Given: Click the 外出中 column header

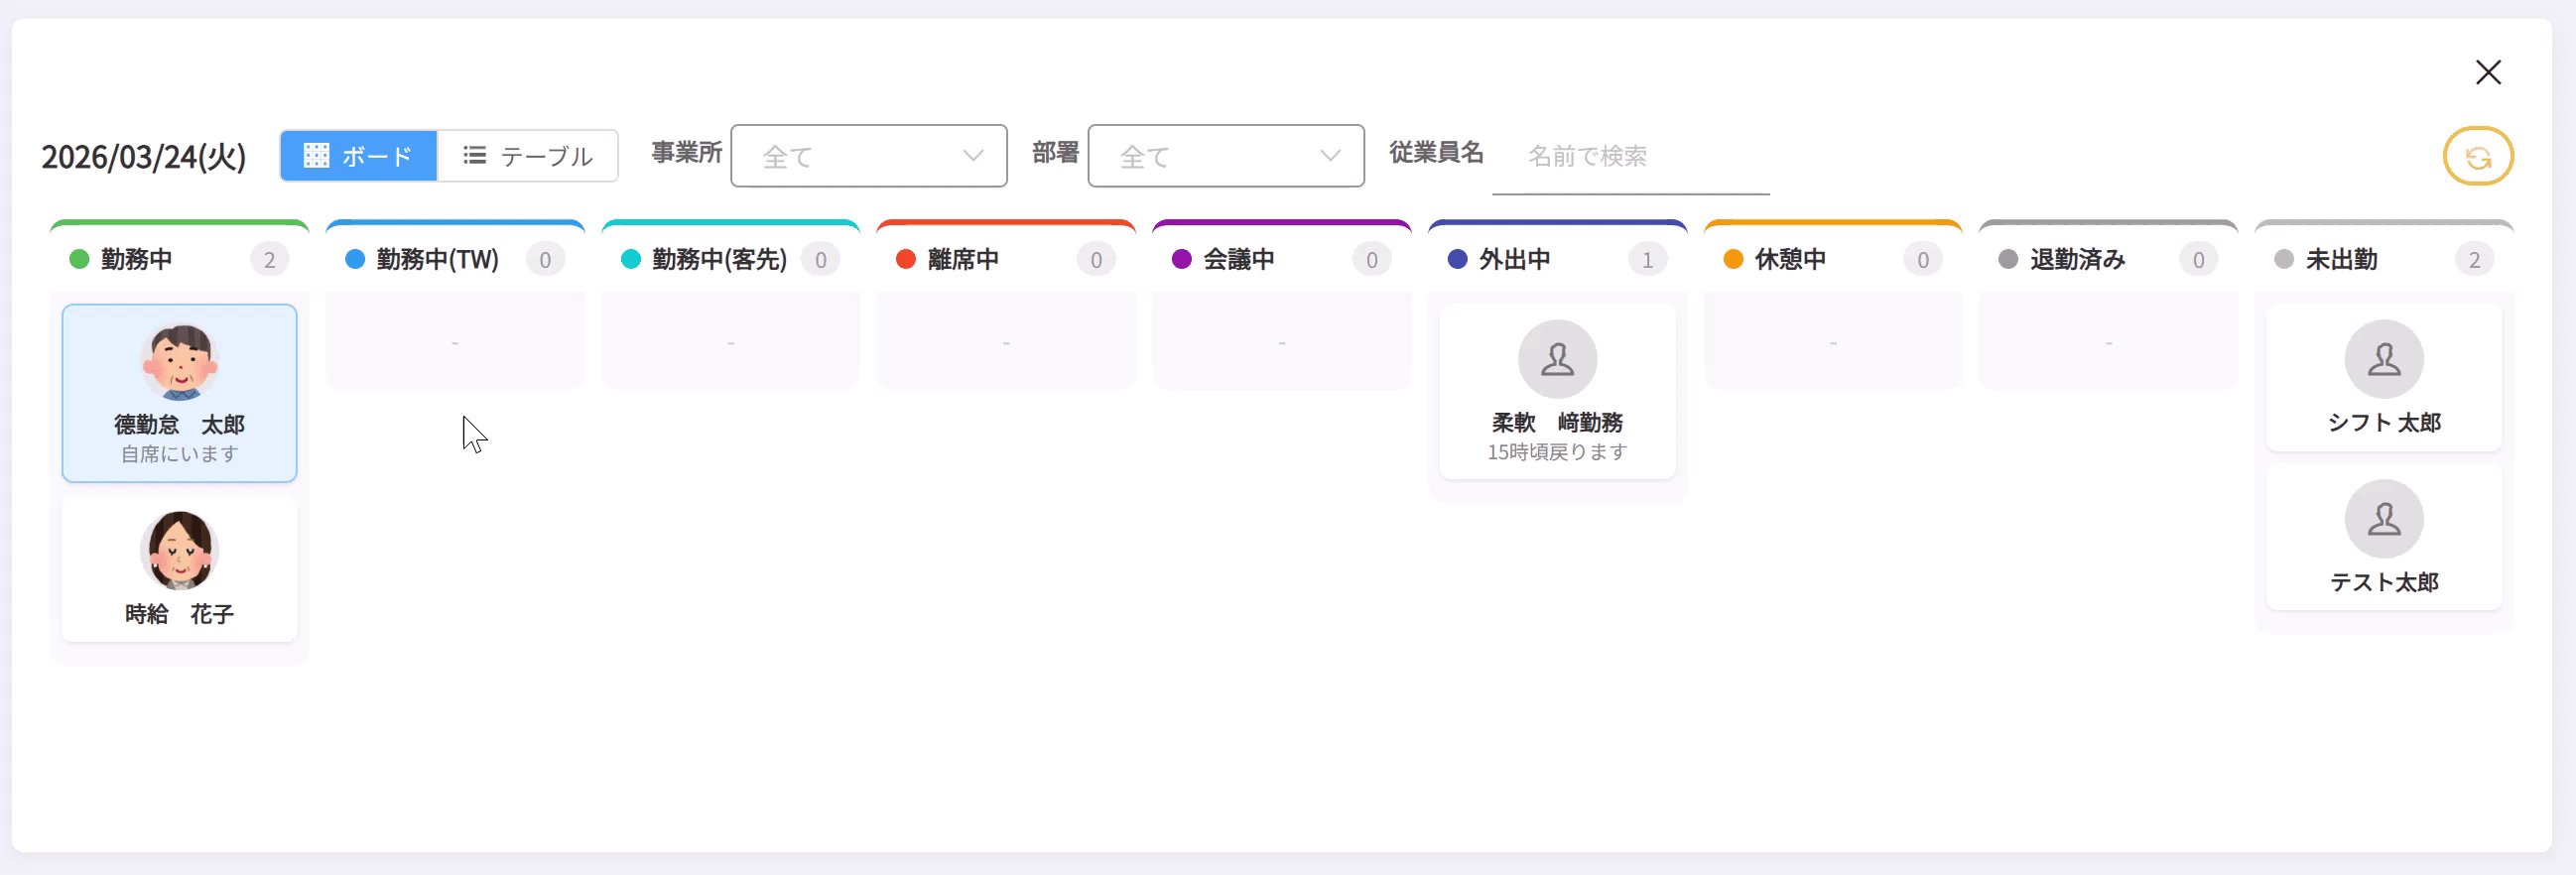Looking at the screenshot, I should [x=1514, y=260].
